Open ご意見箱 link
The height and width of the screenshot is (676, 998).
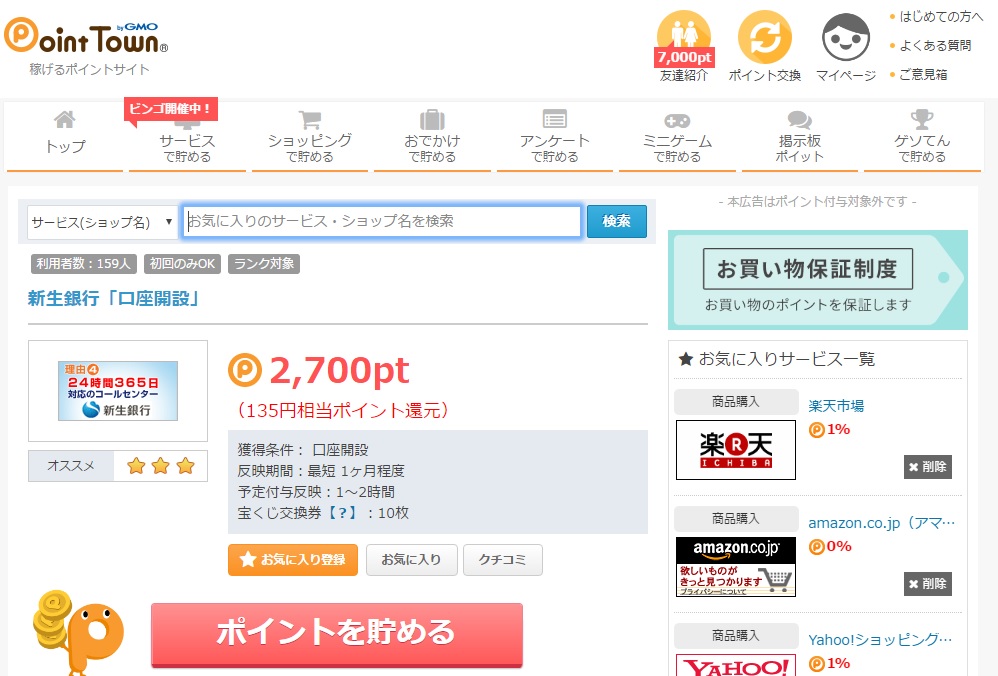click(923, 74)
